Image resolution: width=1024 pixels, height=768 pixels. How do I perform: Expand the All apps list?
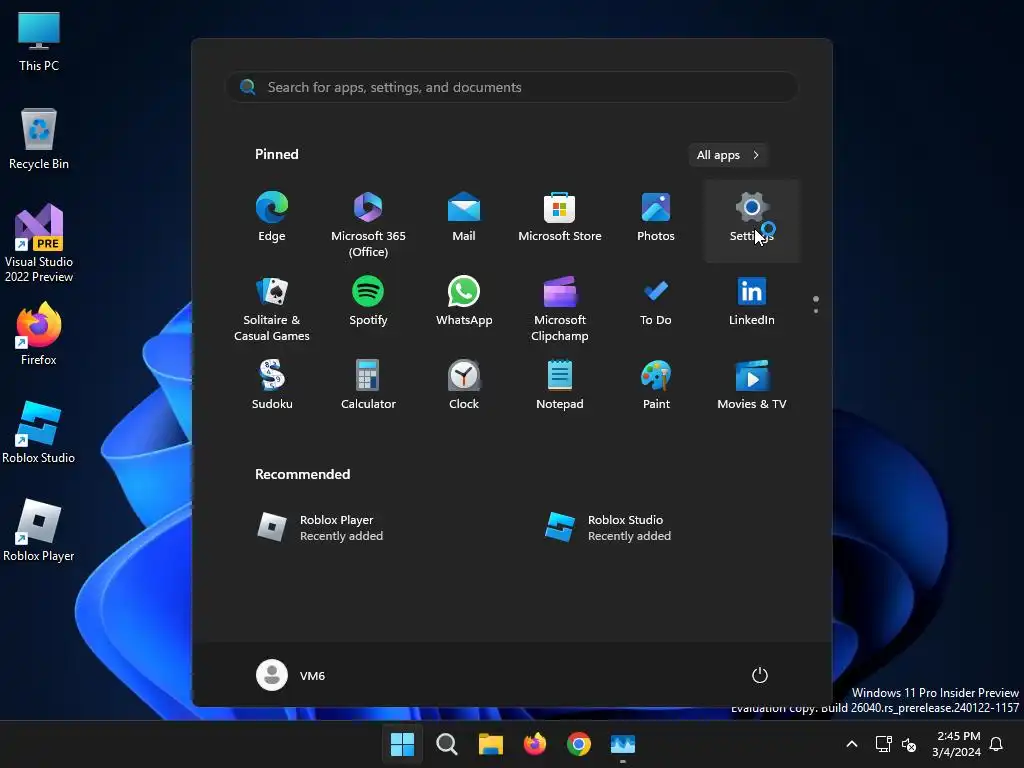click(728, 155)
